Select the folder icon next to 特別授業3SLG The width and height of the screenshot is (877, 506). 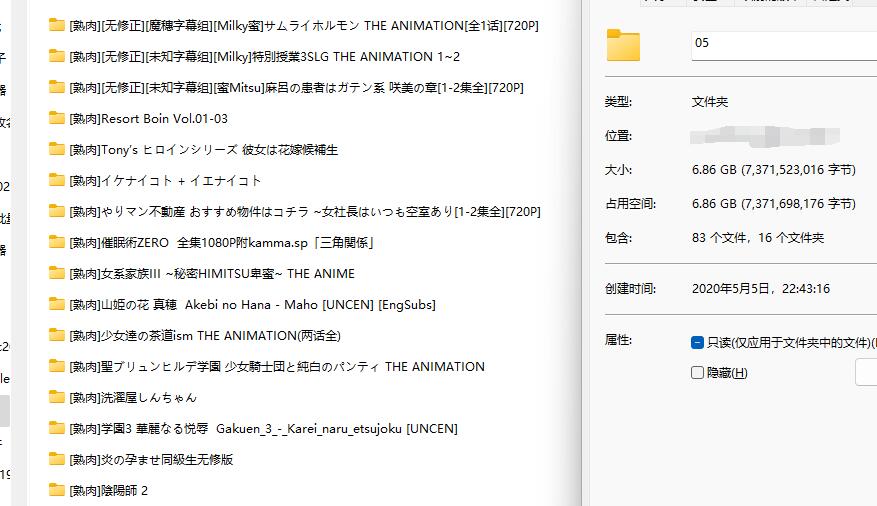57,57
